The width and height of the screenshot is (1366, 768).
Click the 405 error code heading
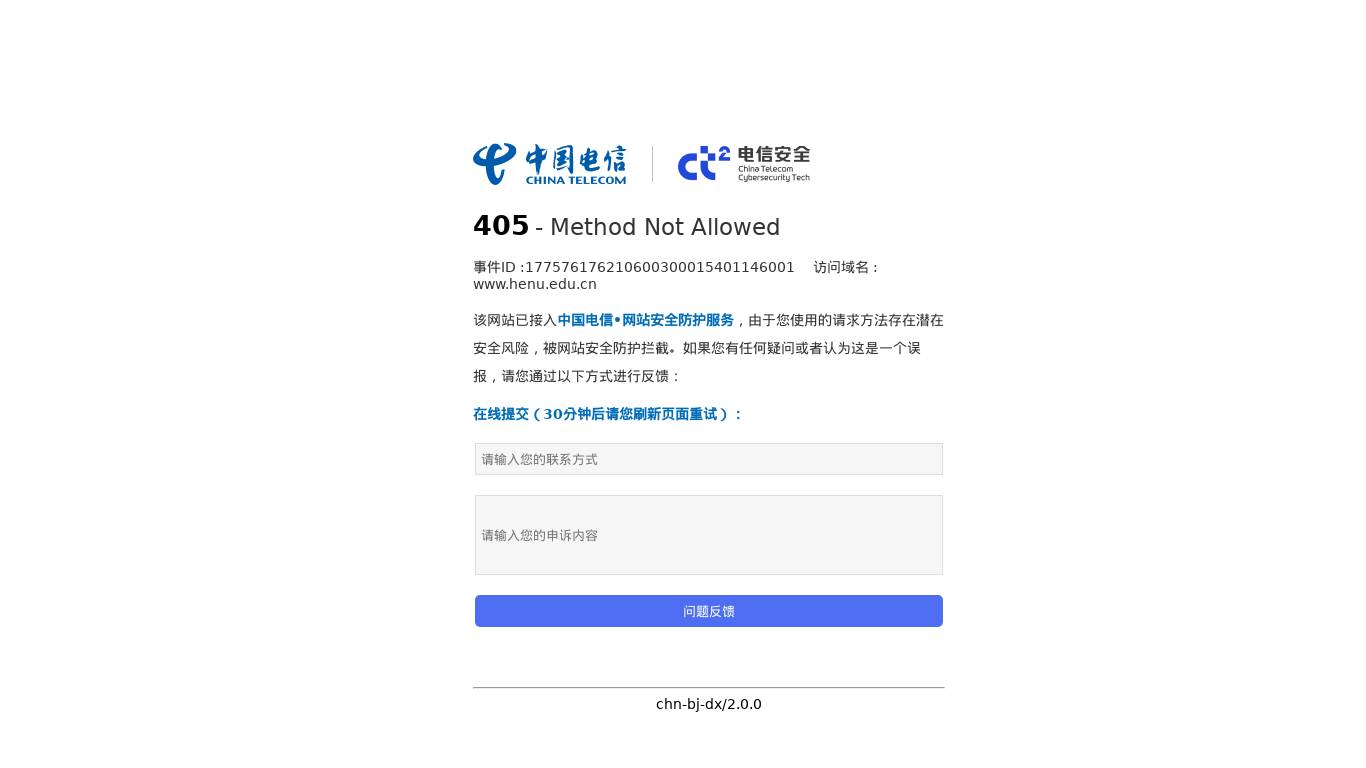501,226
